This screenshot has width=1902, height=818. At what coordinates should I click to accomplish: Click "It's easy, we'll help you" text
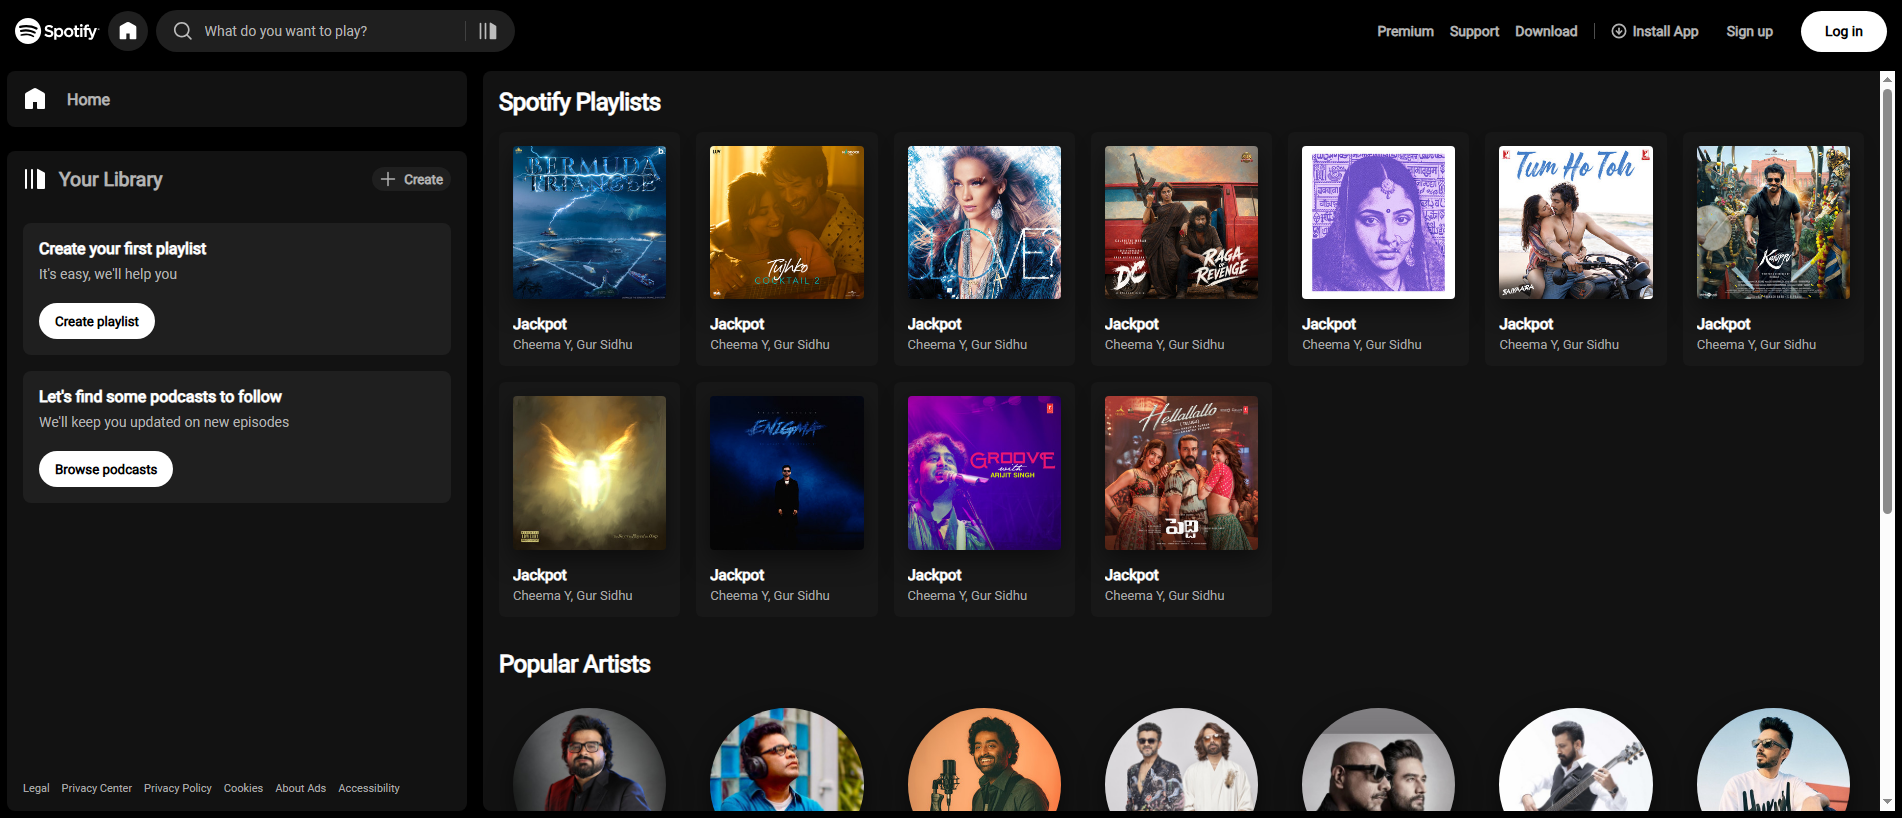(x=108, y=274)
